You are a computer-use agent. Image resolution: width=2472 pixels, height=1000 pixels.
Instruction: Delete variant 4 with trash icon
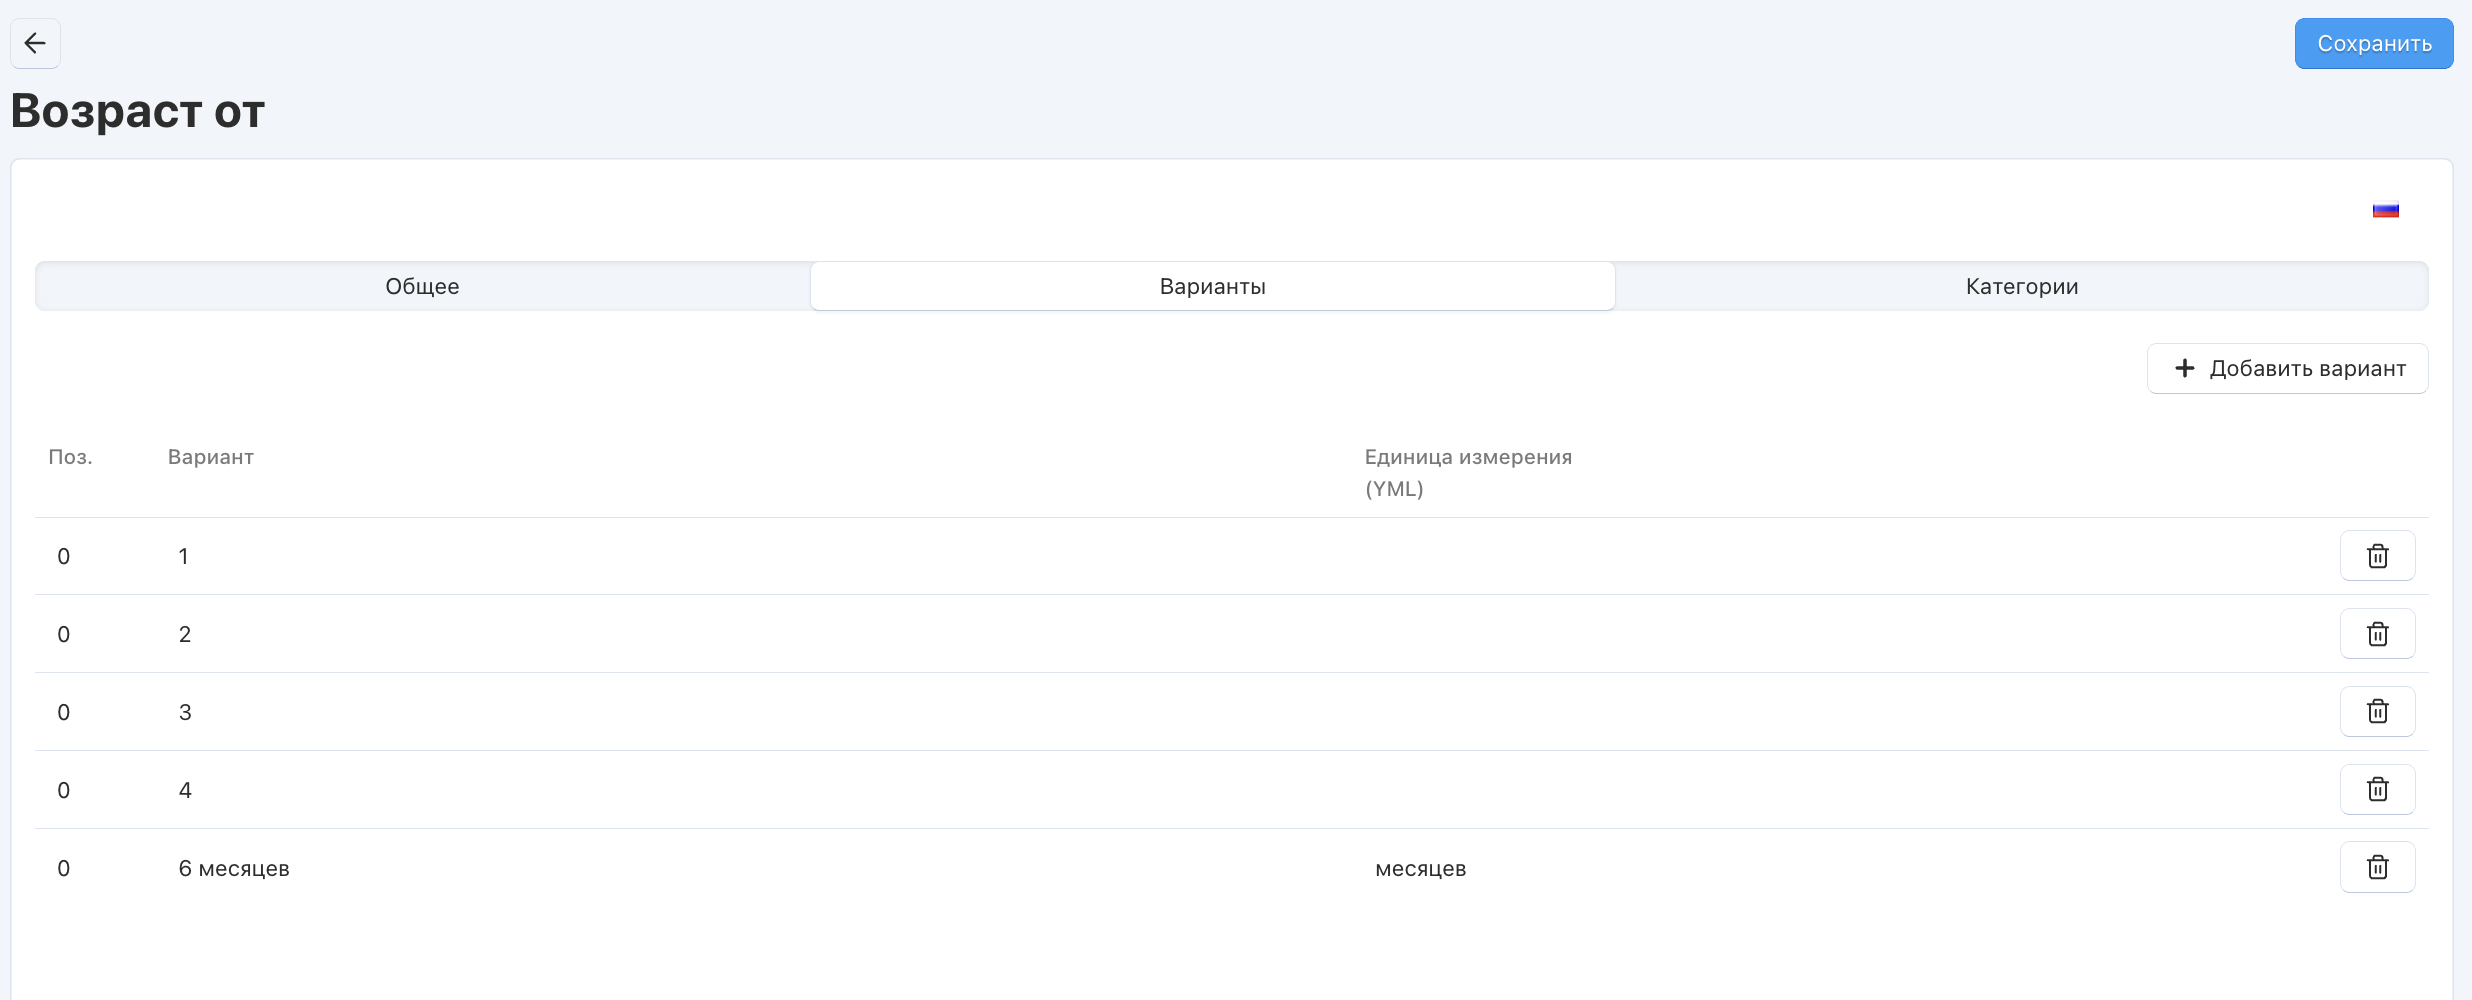click(2377, 790)
